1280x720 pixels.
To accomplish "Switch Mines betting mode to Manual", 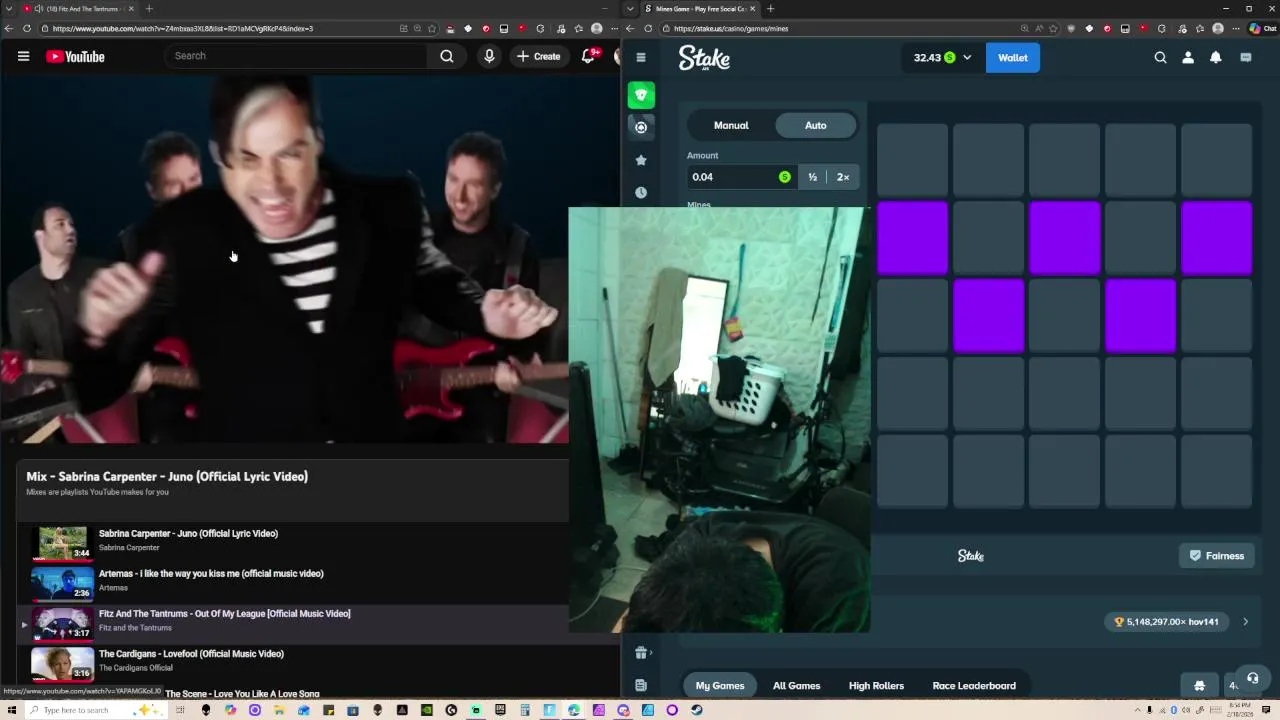I will 731,125.
